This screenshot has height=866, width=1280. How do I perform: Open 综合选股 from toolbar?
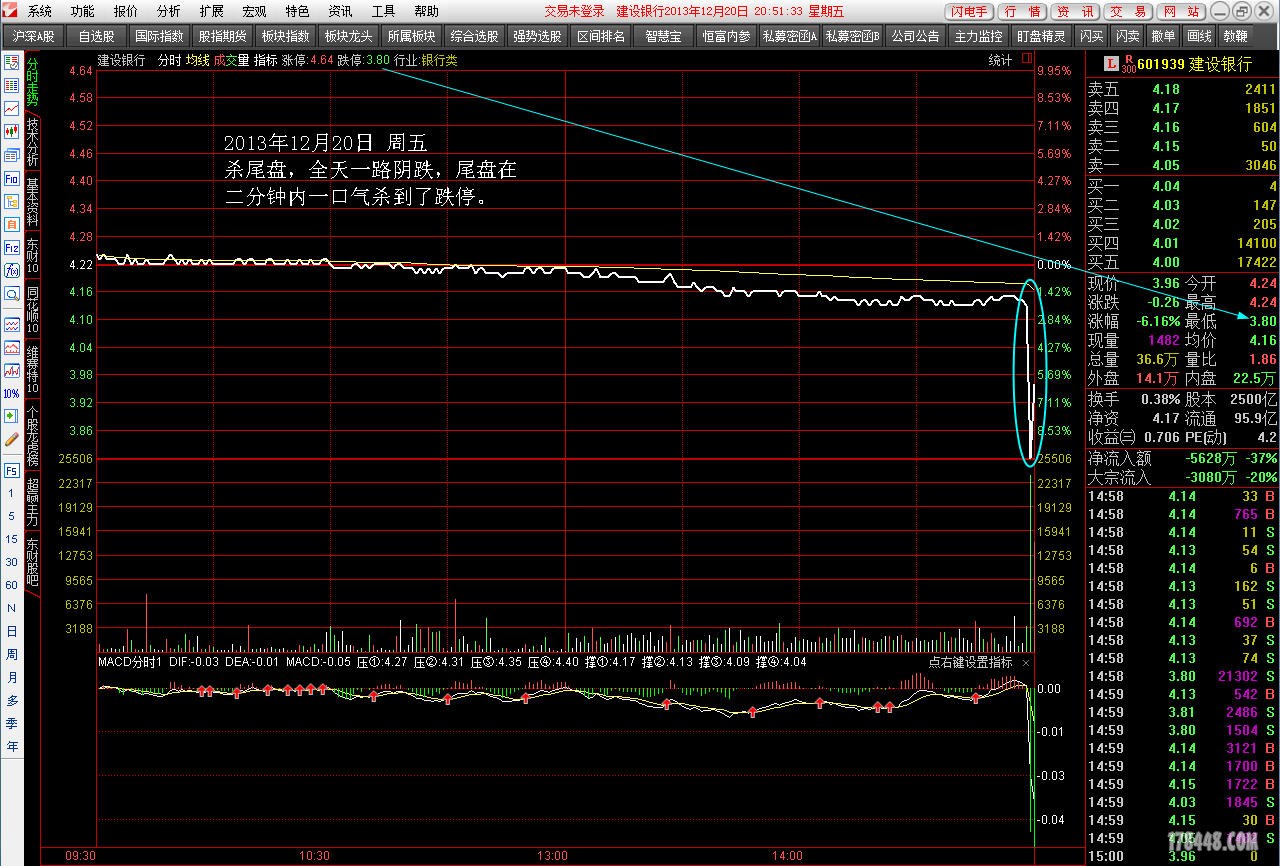tap(474, 35)
